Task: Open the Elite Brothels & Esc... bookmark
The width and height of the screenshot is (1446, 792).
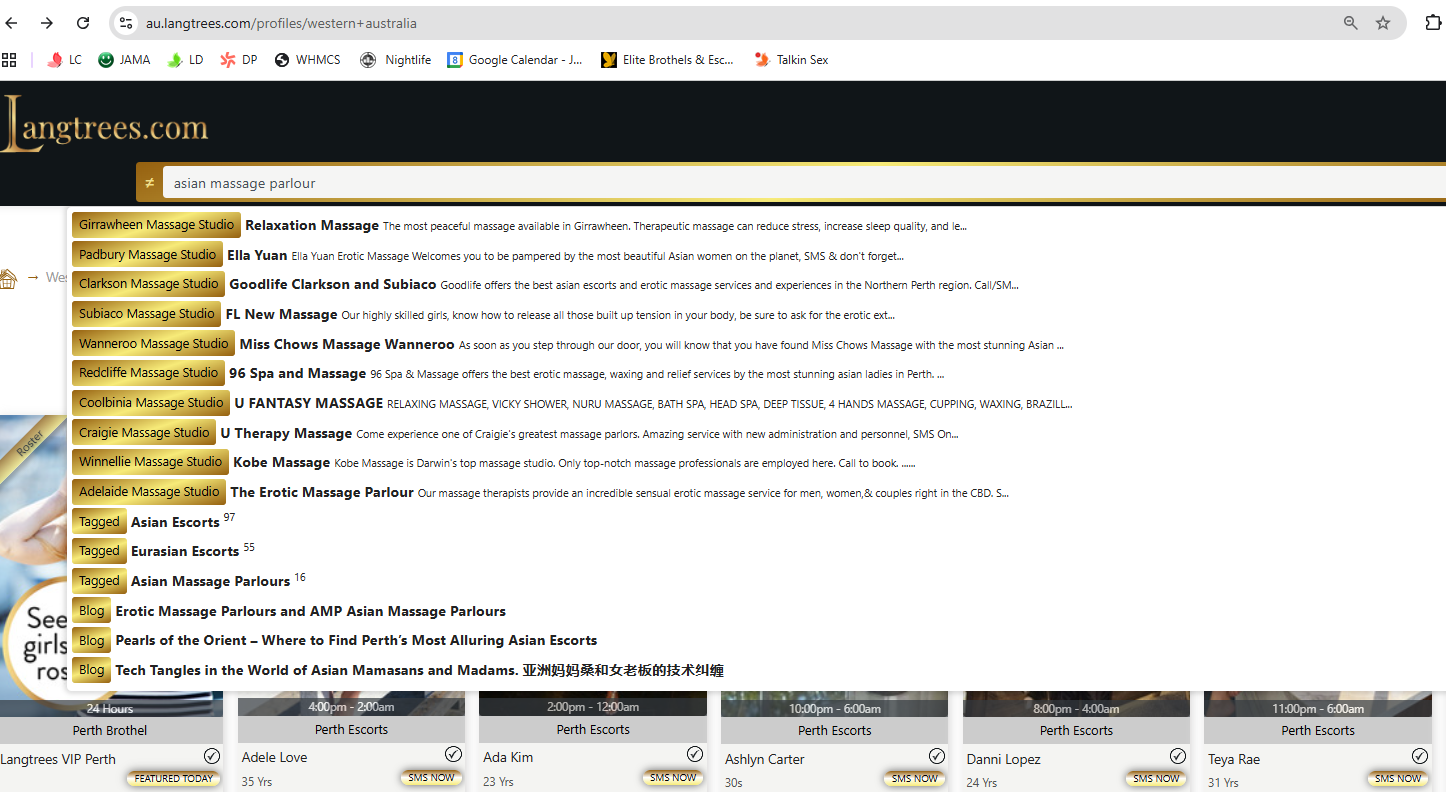Action: click(x=668, y=60)
